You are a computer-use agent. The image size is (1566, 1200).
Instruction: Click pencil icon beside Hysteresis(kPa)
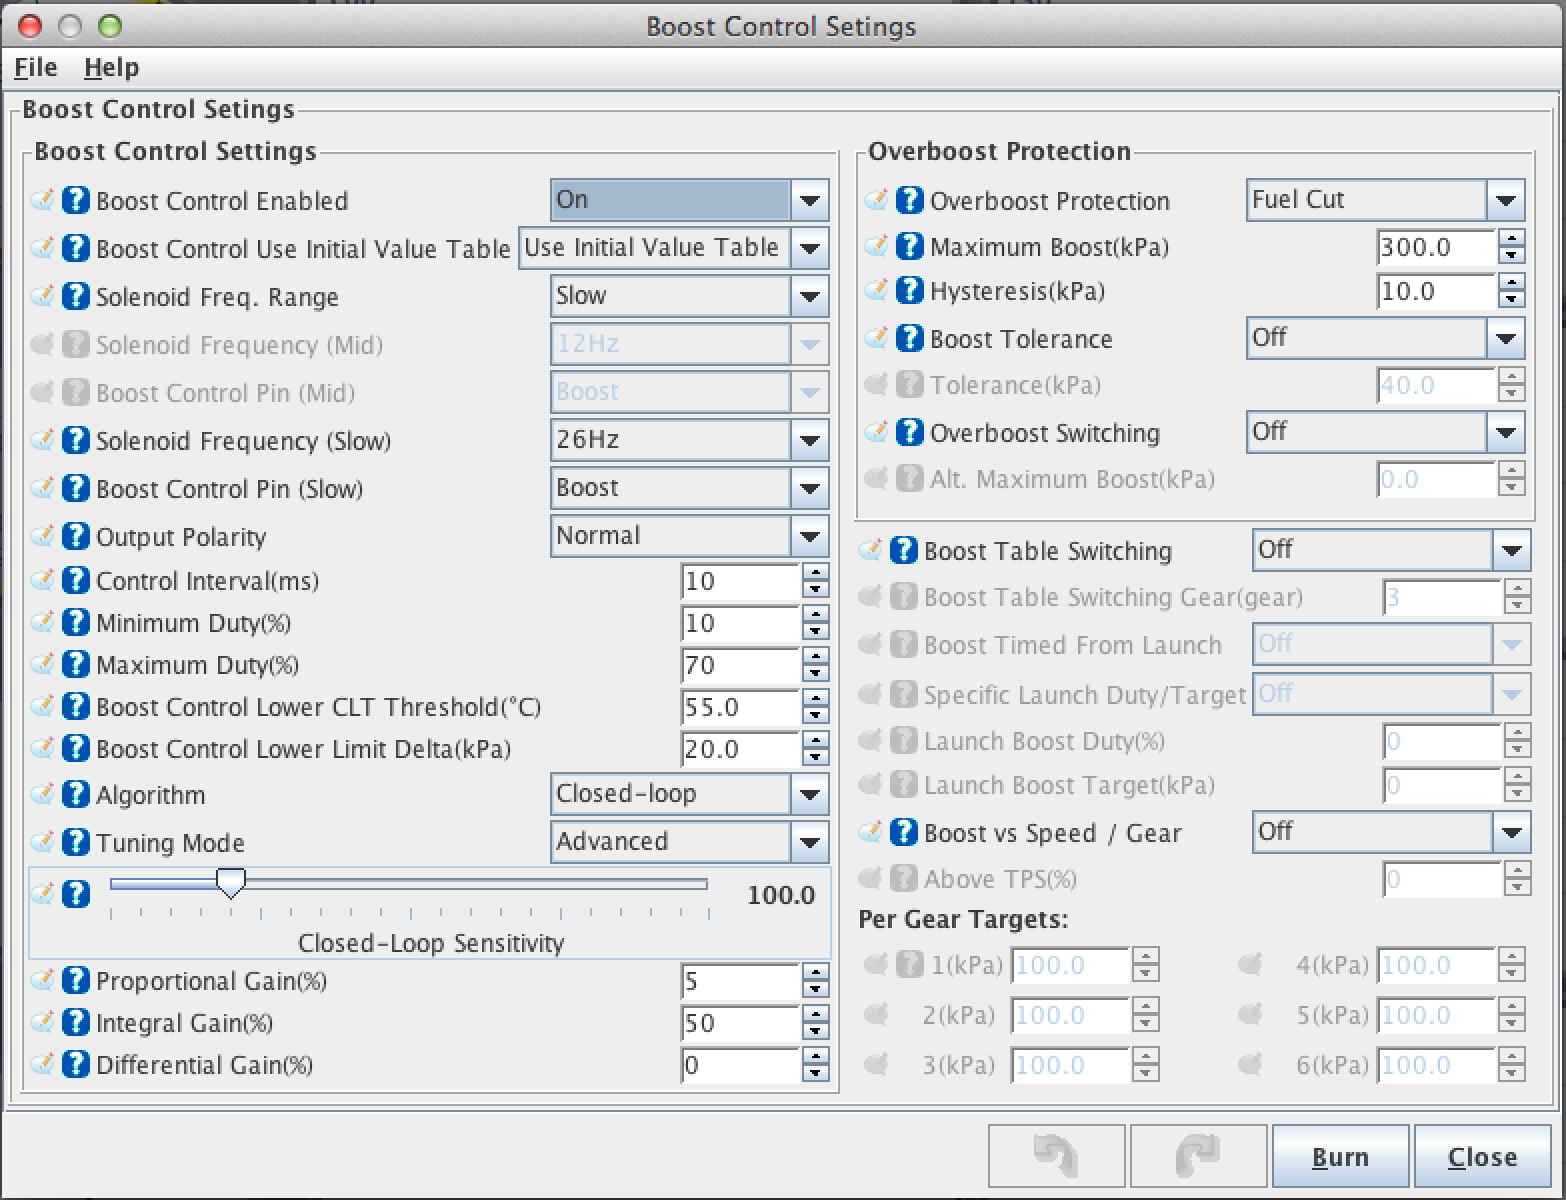(x=877, y=291)
